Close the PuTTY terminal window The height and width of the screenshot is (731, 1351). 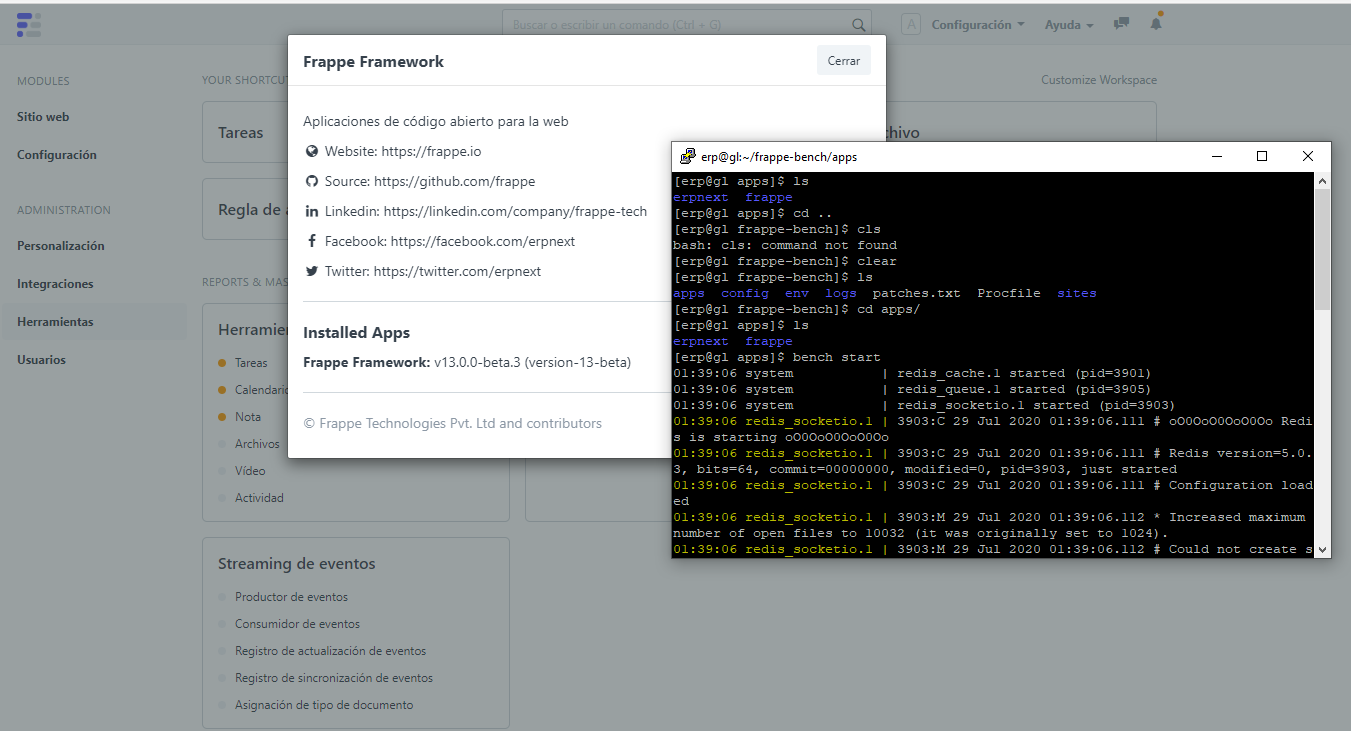pyautogui.click(x=1308, y=156)
